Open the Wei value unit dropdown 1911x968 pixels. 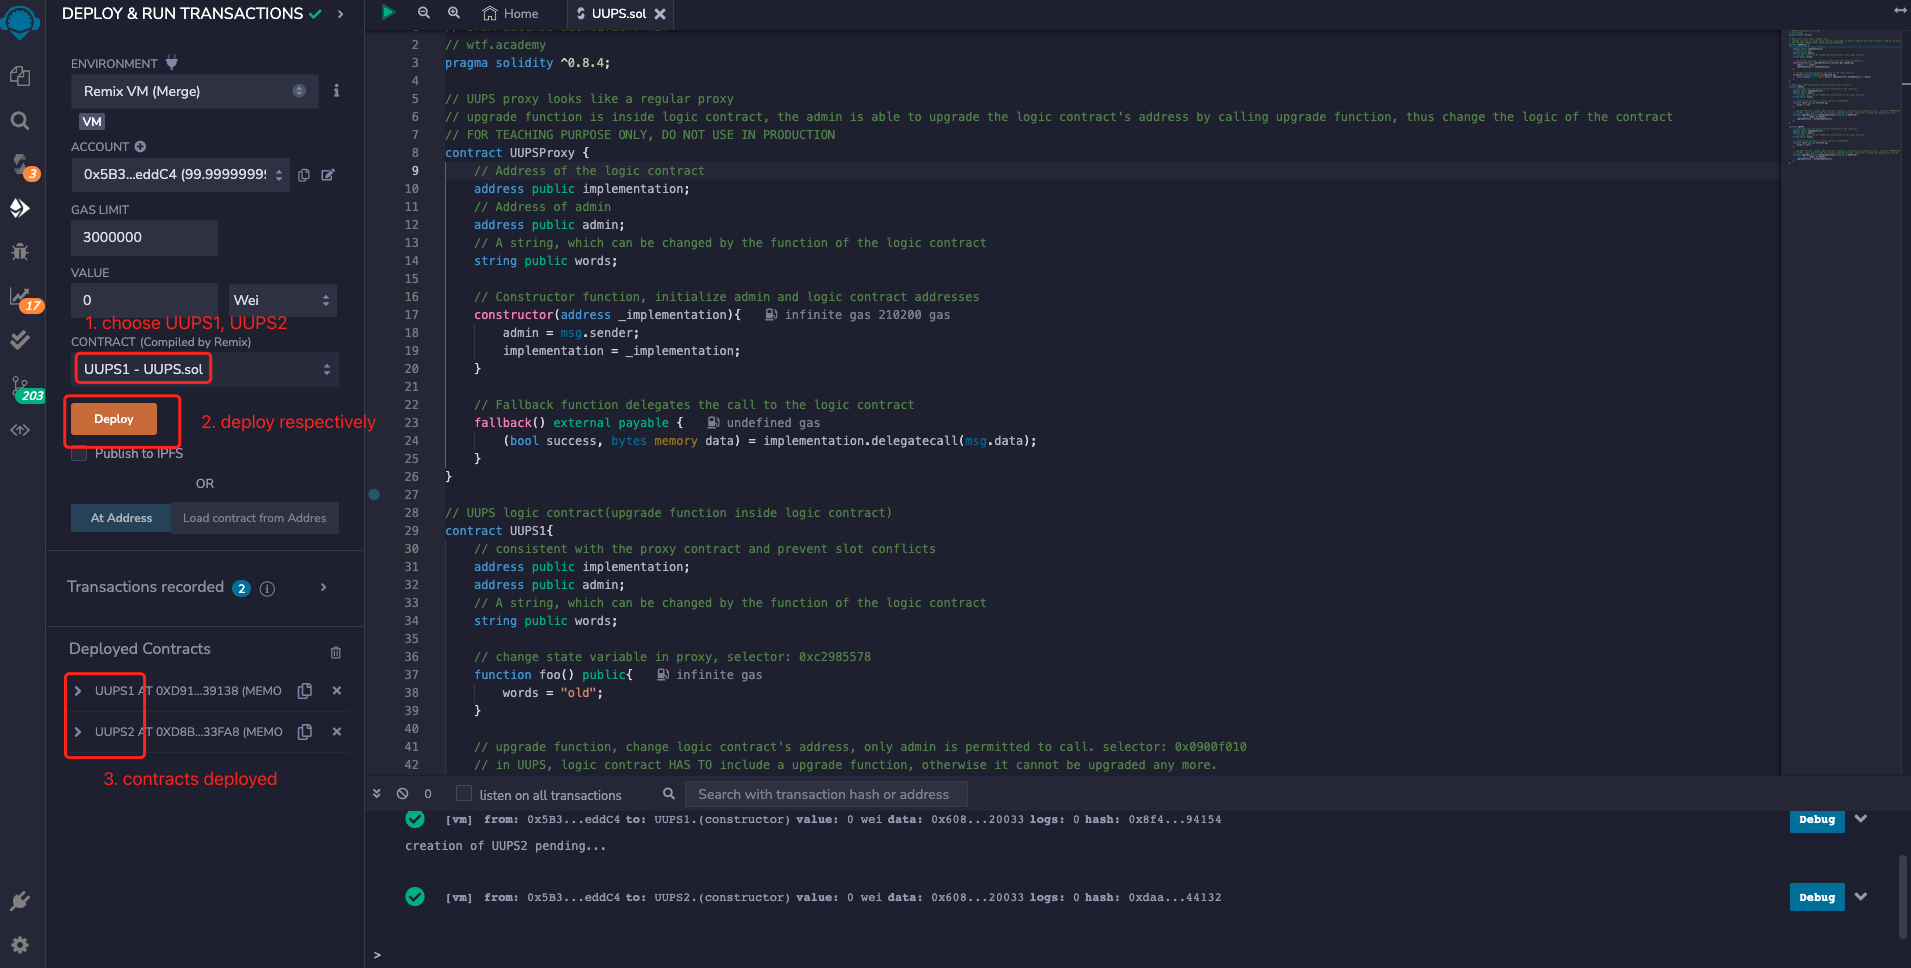pyautogui.click(x=283, y=300)
